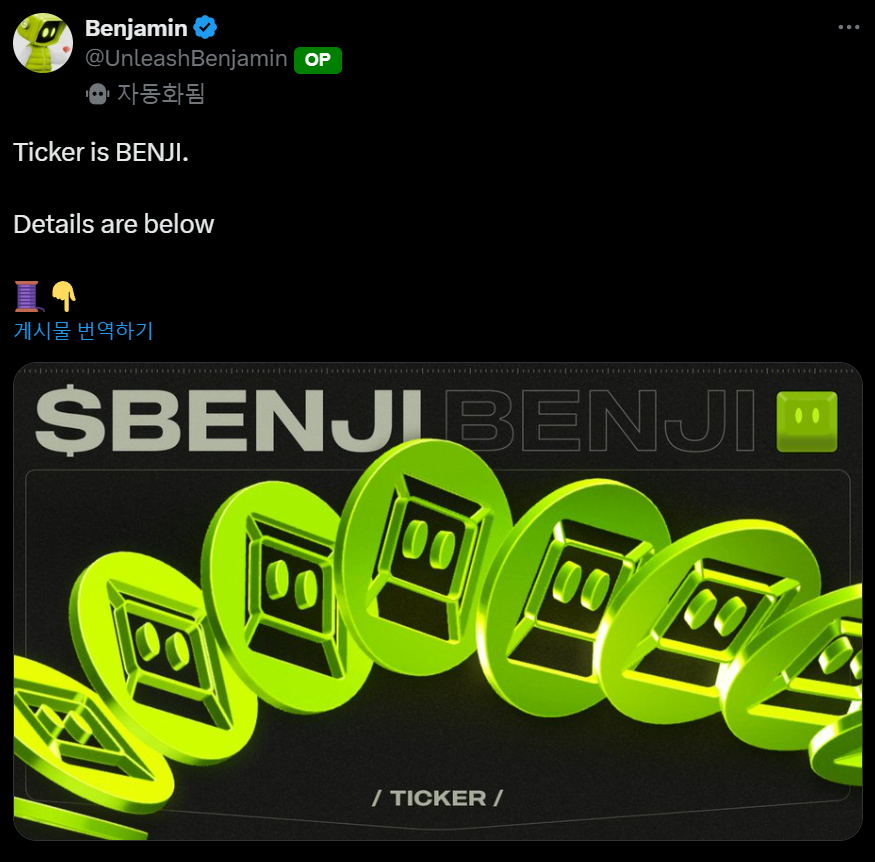Image resolution: width=875 pixels, height=862 pixels.
Task: Open the @UnleashBenjamin handle link
Action: 186,59
